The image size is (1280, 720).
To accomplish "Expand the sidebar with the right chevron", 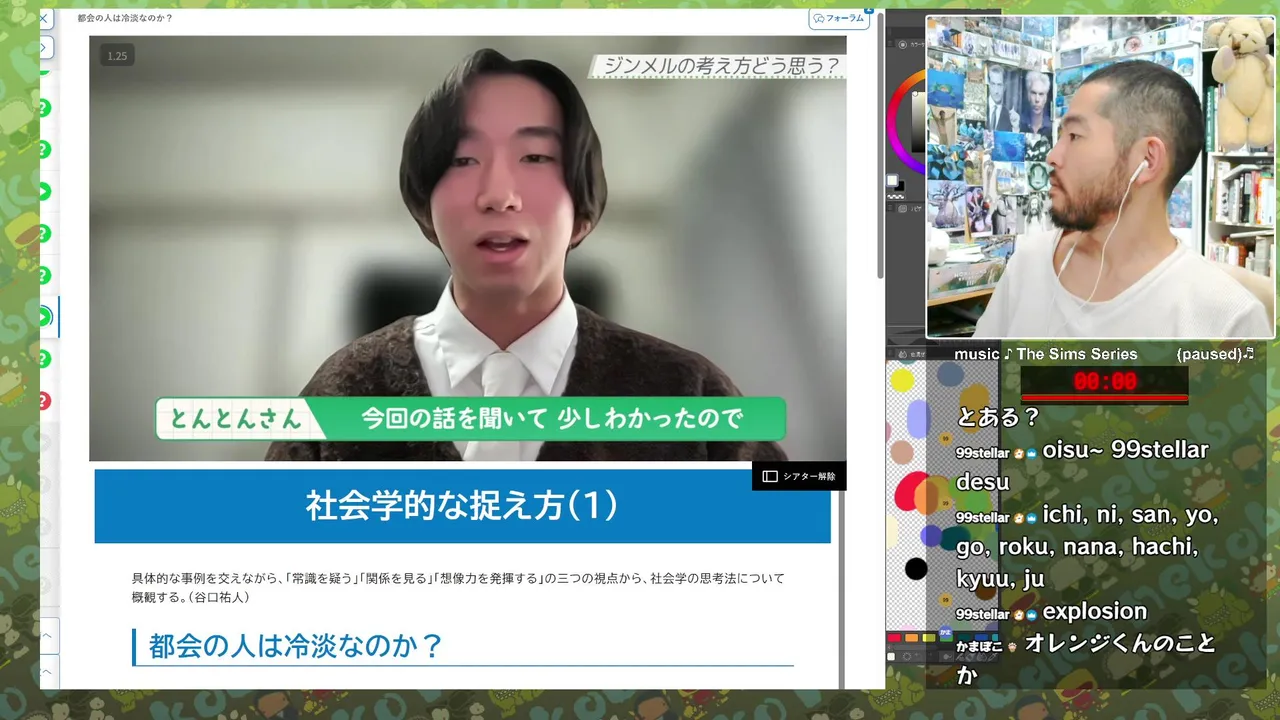I will pos(46,47).
